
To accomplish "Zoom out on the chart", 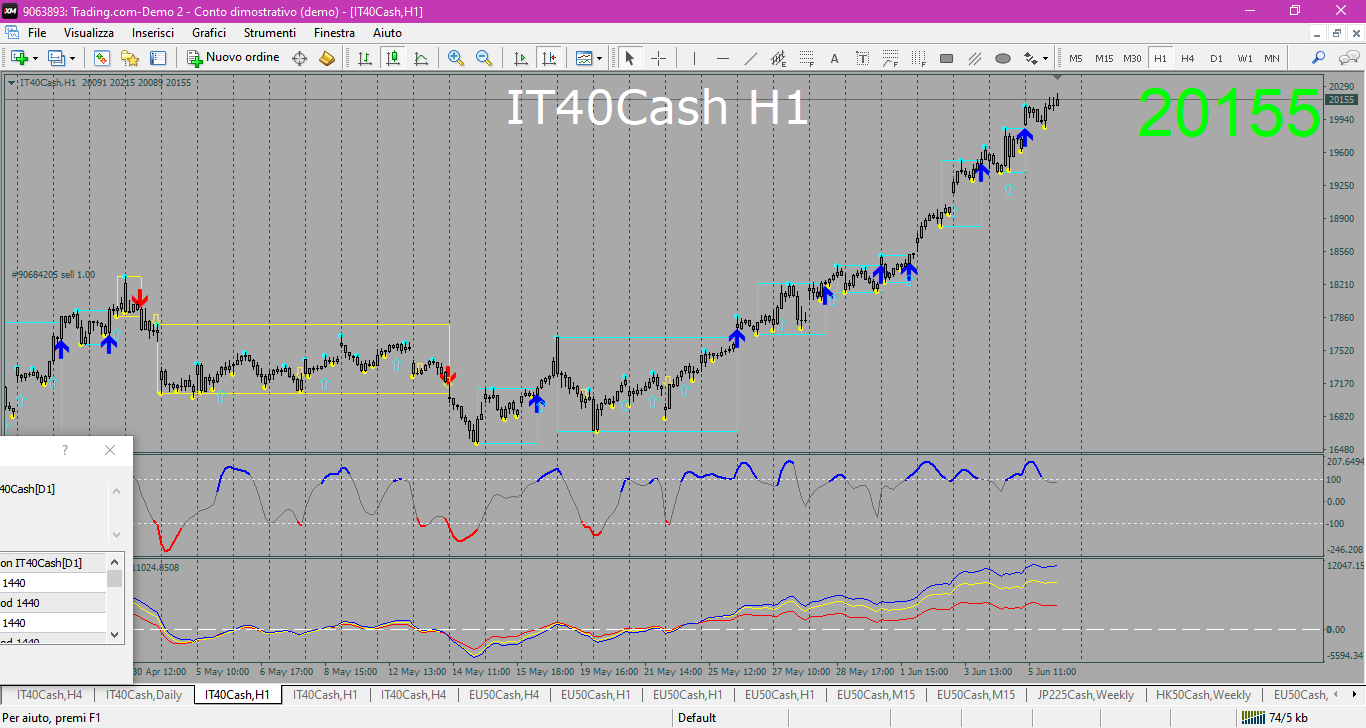I will click(x=484, y=58).
